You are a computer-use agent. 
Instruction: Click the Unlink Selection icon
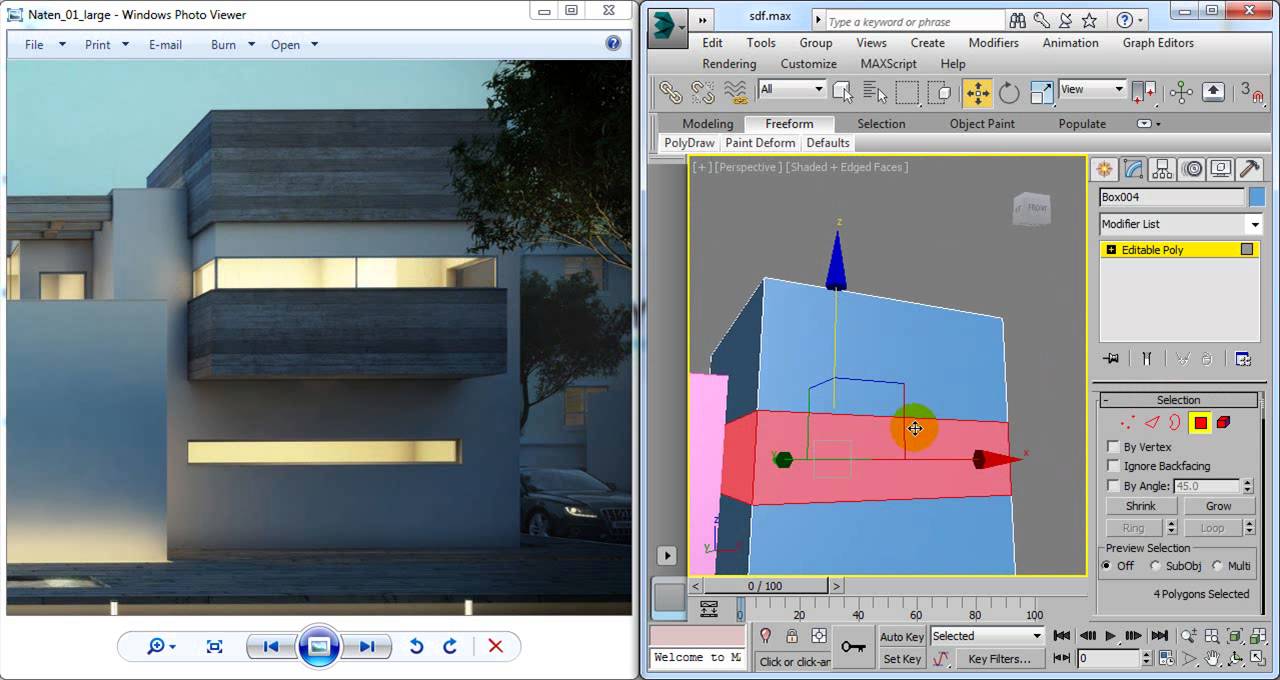click(703, 92)
